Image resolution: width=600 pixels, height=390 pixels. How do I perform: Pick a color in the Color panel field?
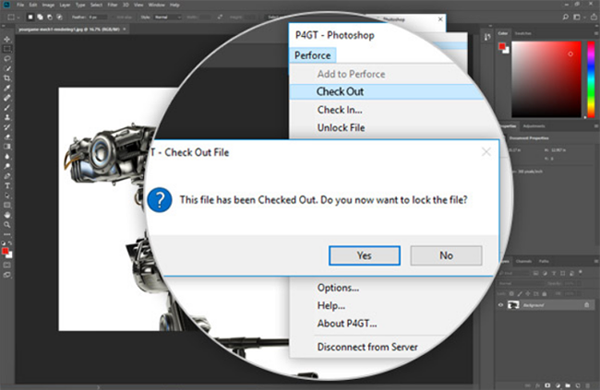point(546,79)
